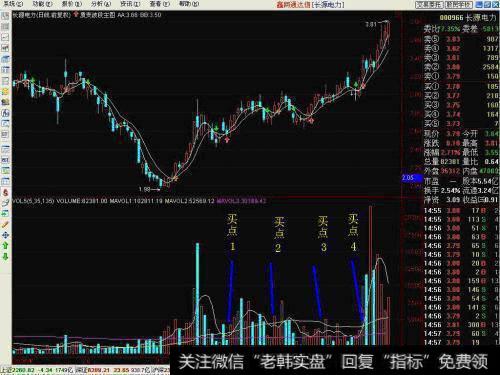
Task: Click the green up arrow sidebar icon
Action: 5,246
